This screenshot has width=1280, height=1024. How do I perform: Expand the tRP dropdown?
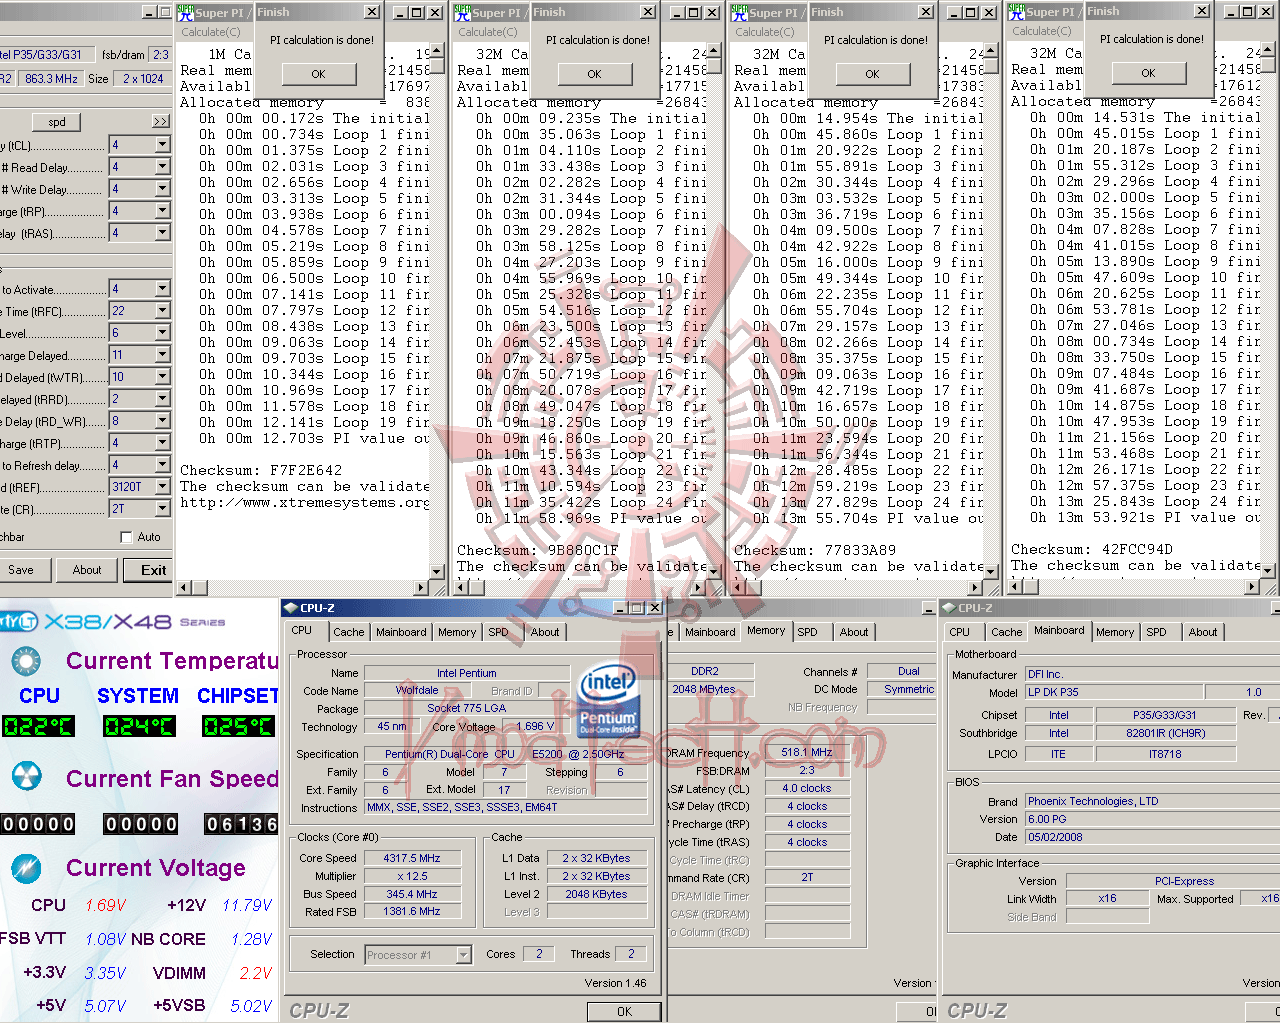(162, 211)
